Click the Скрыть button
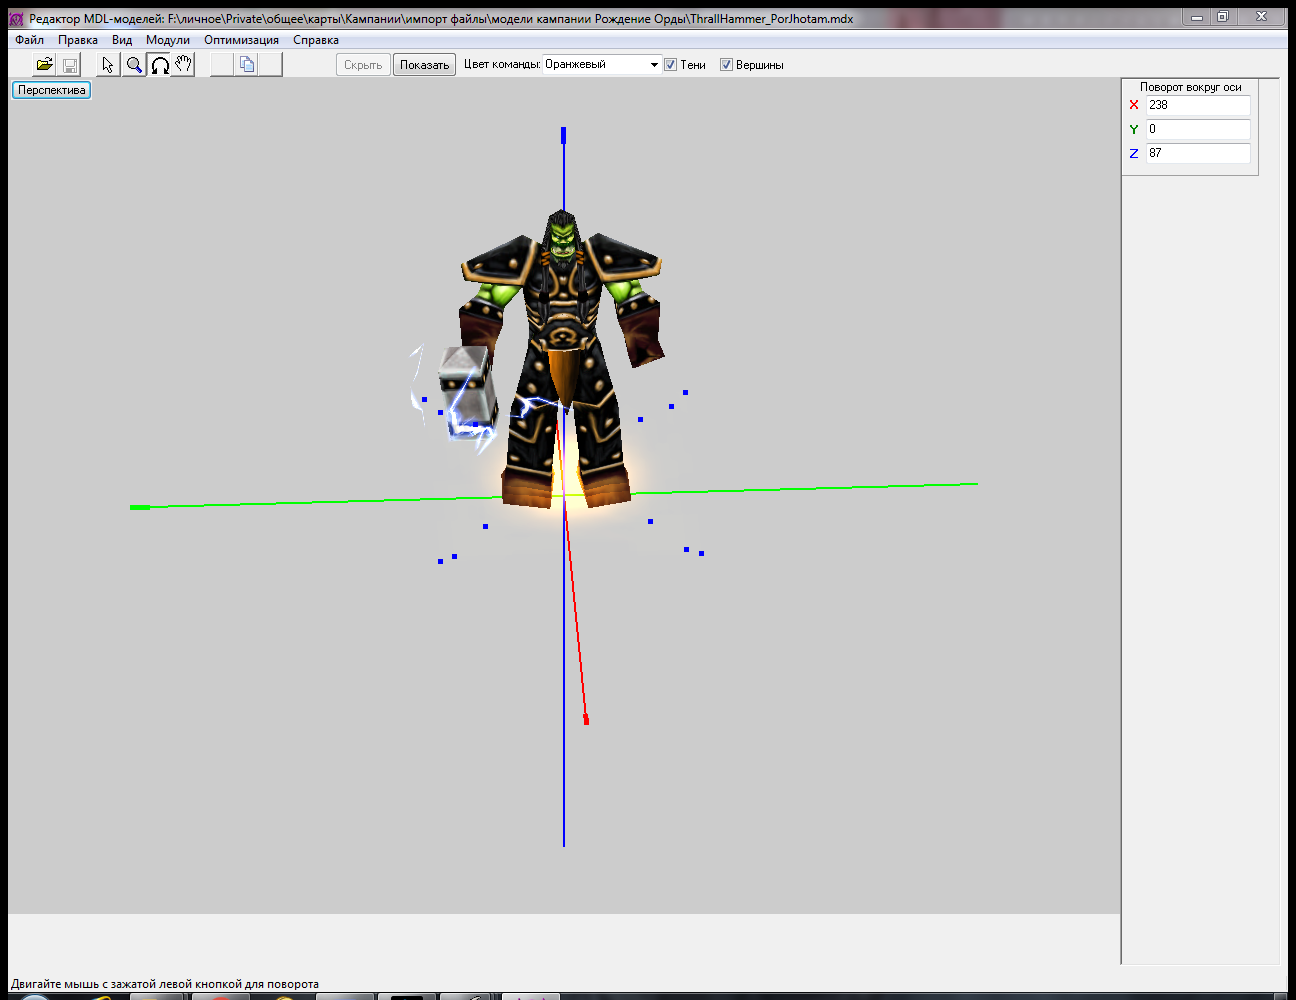Image resolution: width=1296 pixels, height=1000 pixels. coord(363,65)
